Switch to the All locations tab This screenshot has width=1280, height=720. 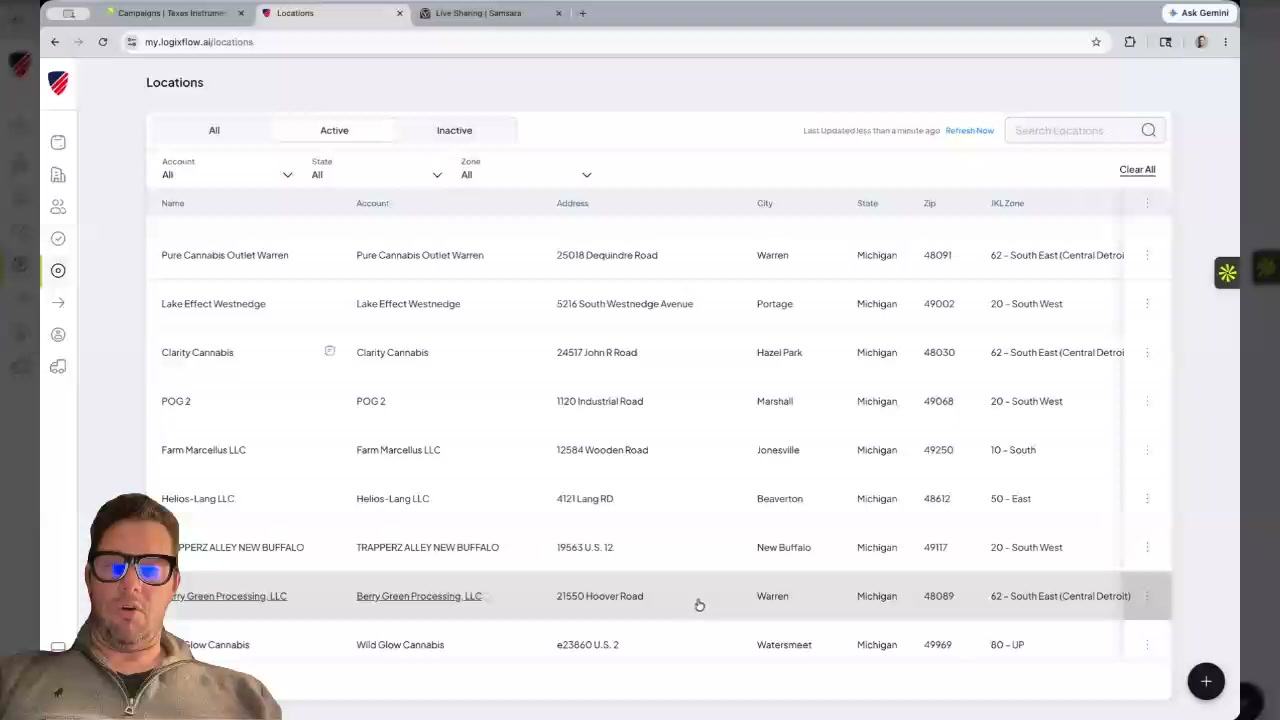(214, 130)
